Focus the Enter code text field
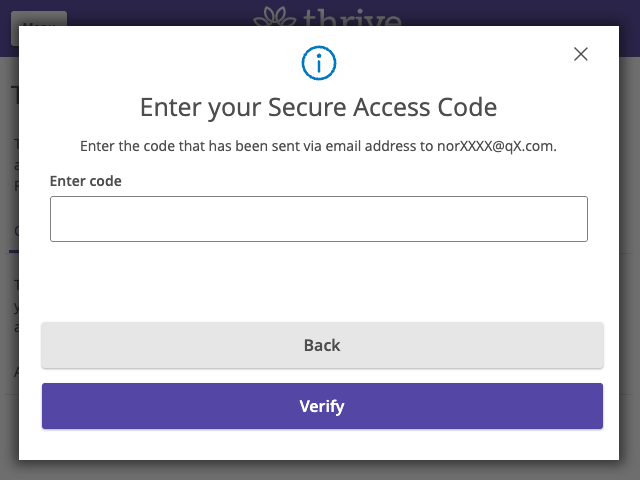Screen dimensions: 640x480 tap(319, 219)
